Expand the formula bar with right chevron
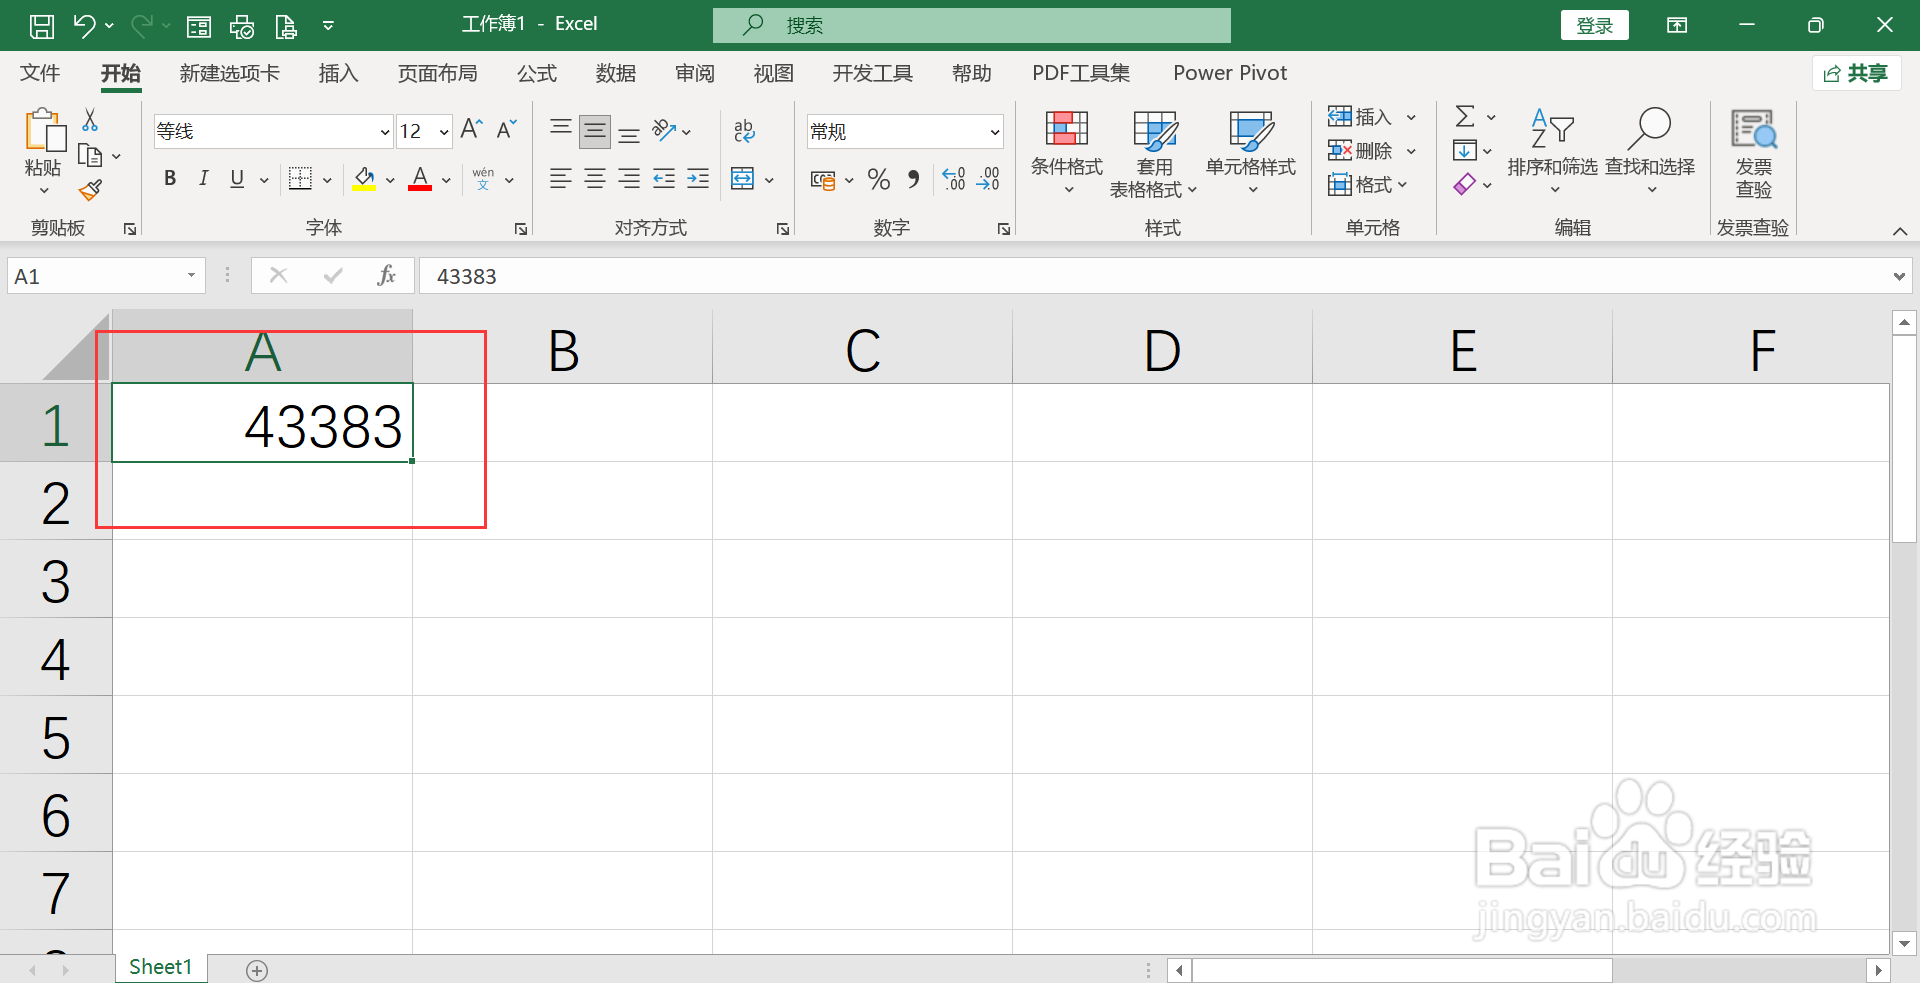 (1899, 276)
